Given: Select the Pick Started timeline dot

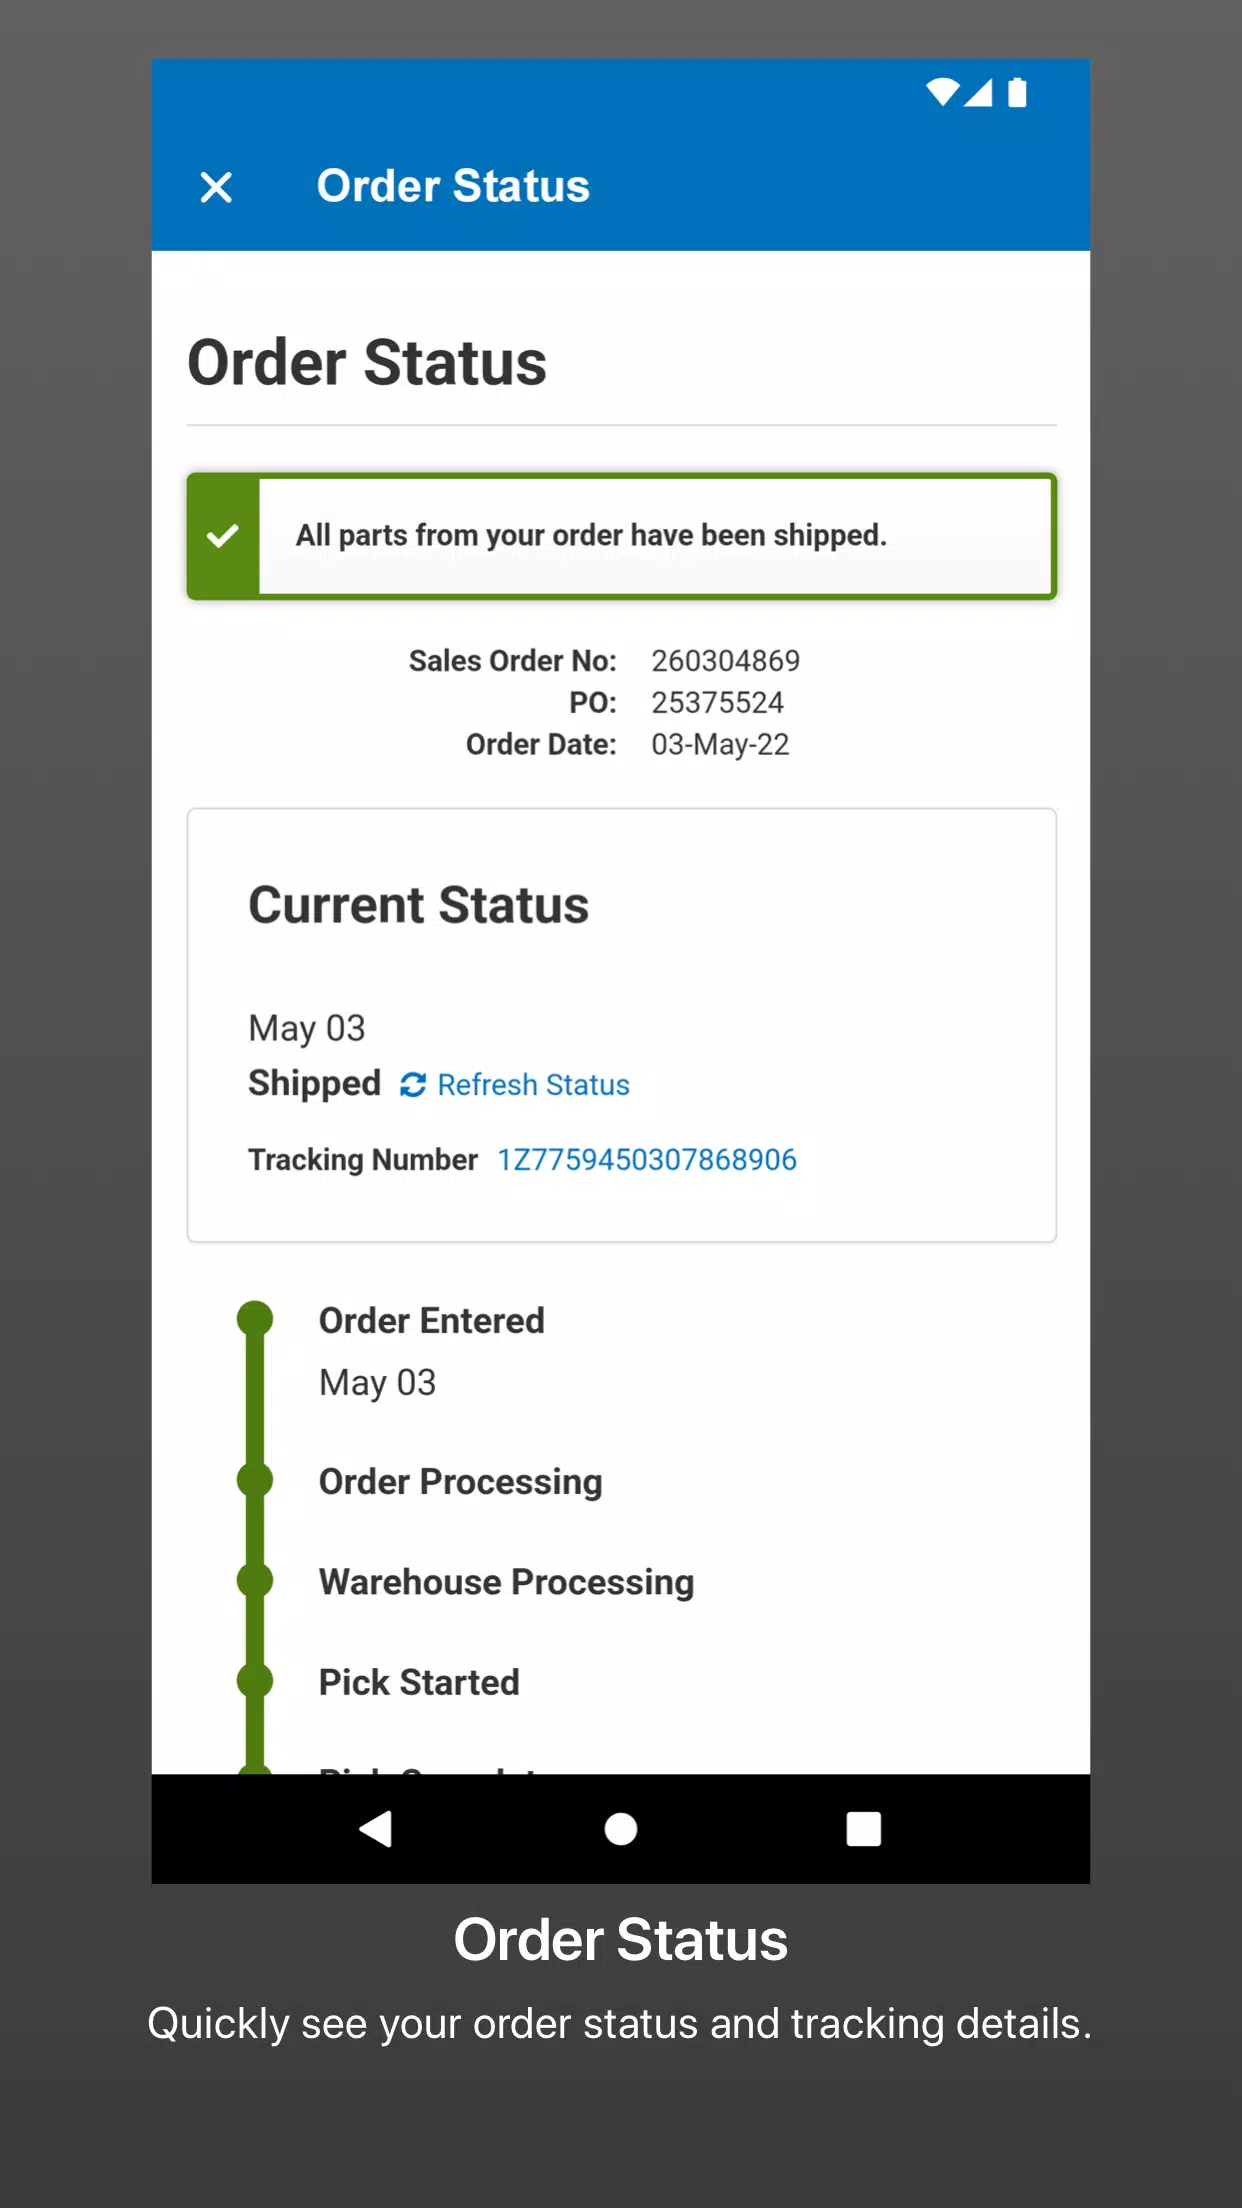Looking at the screenshot, I should 255,1681.
